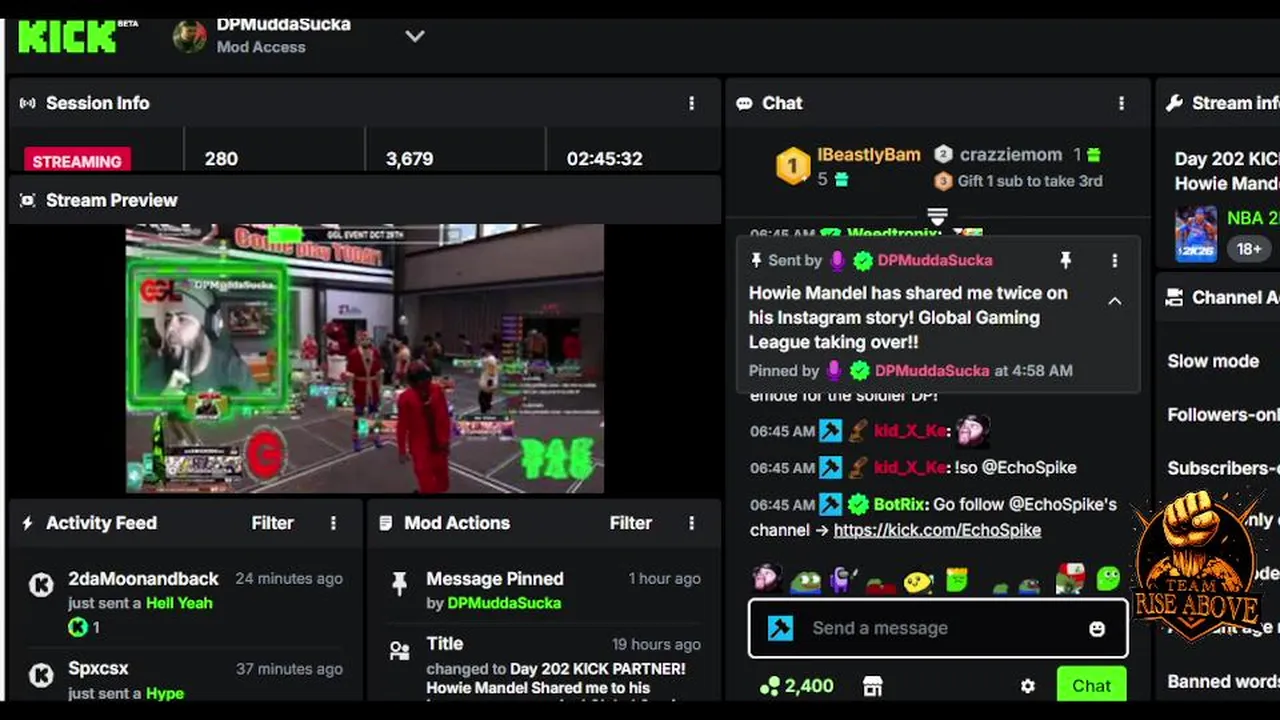The width and height of the screenshot is (1280, 720).
Task: Click the 280 viewer count
Action: tap(221, 159)
